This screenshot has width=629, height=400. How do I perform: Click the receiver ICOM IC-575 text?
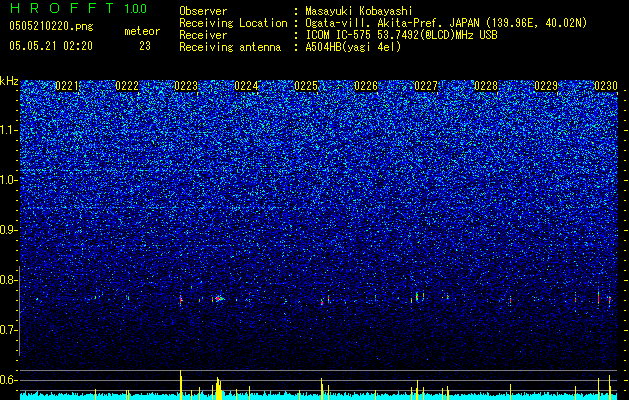(x=341, y=35)
